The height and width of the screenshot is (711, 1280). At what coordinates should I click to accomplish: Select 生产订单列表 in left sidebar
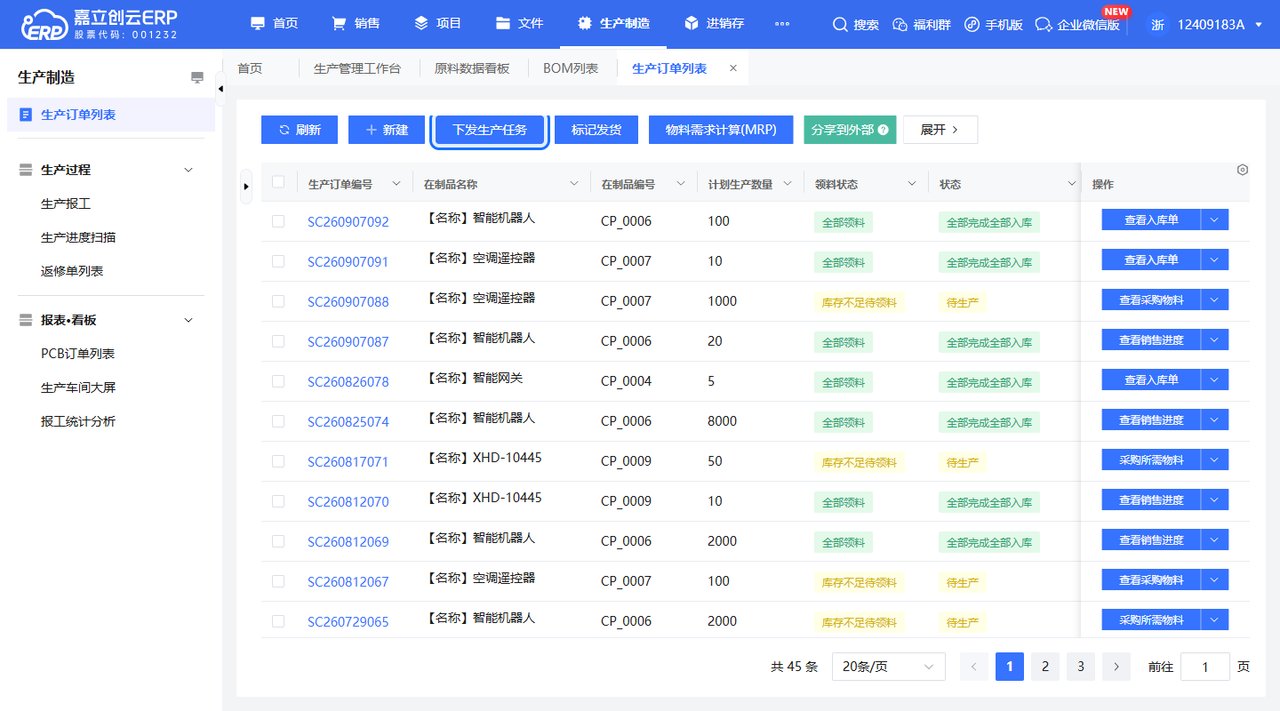(x=111, y=115)
